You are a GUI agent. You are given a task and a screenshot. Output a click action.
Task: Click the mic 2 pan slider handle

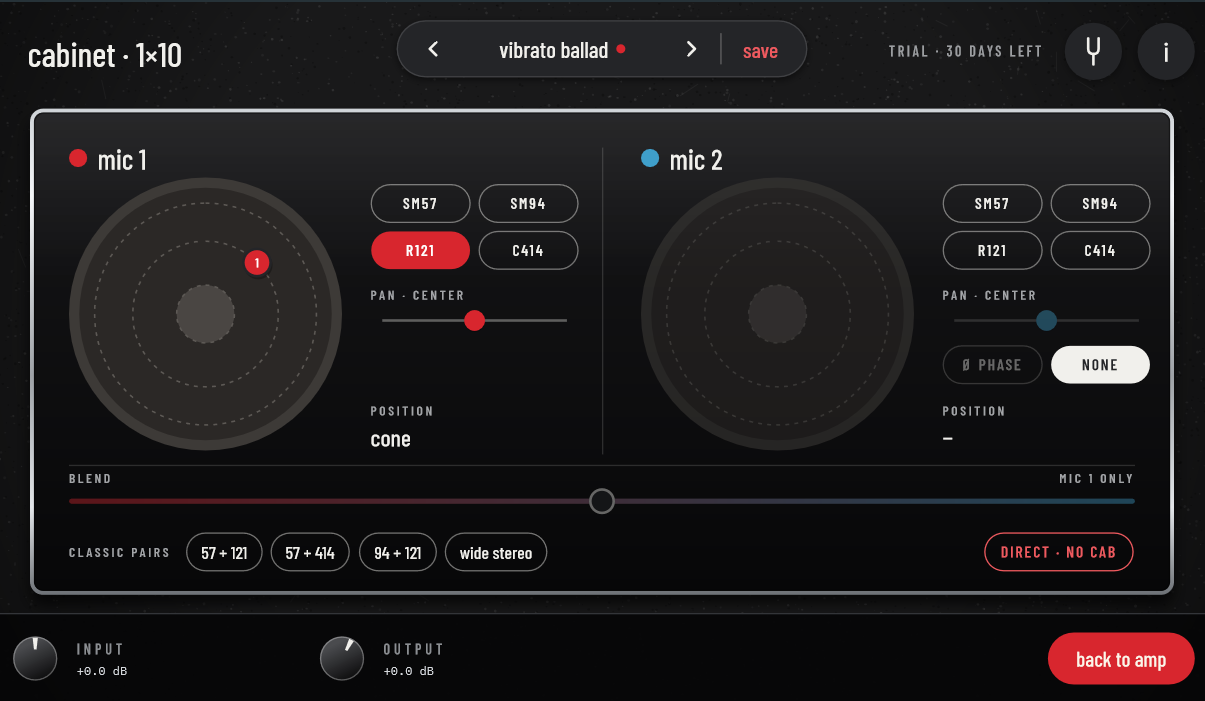click(x=1046, y=320)
